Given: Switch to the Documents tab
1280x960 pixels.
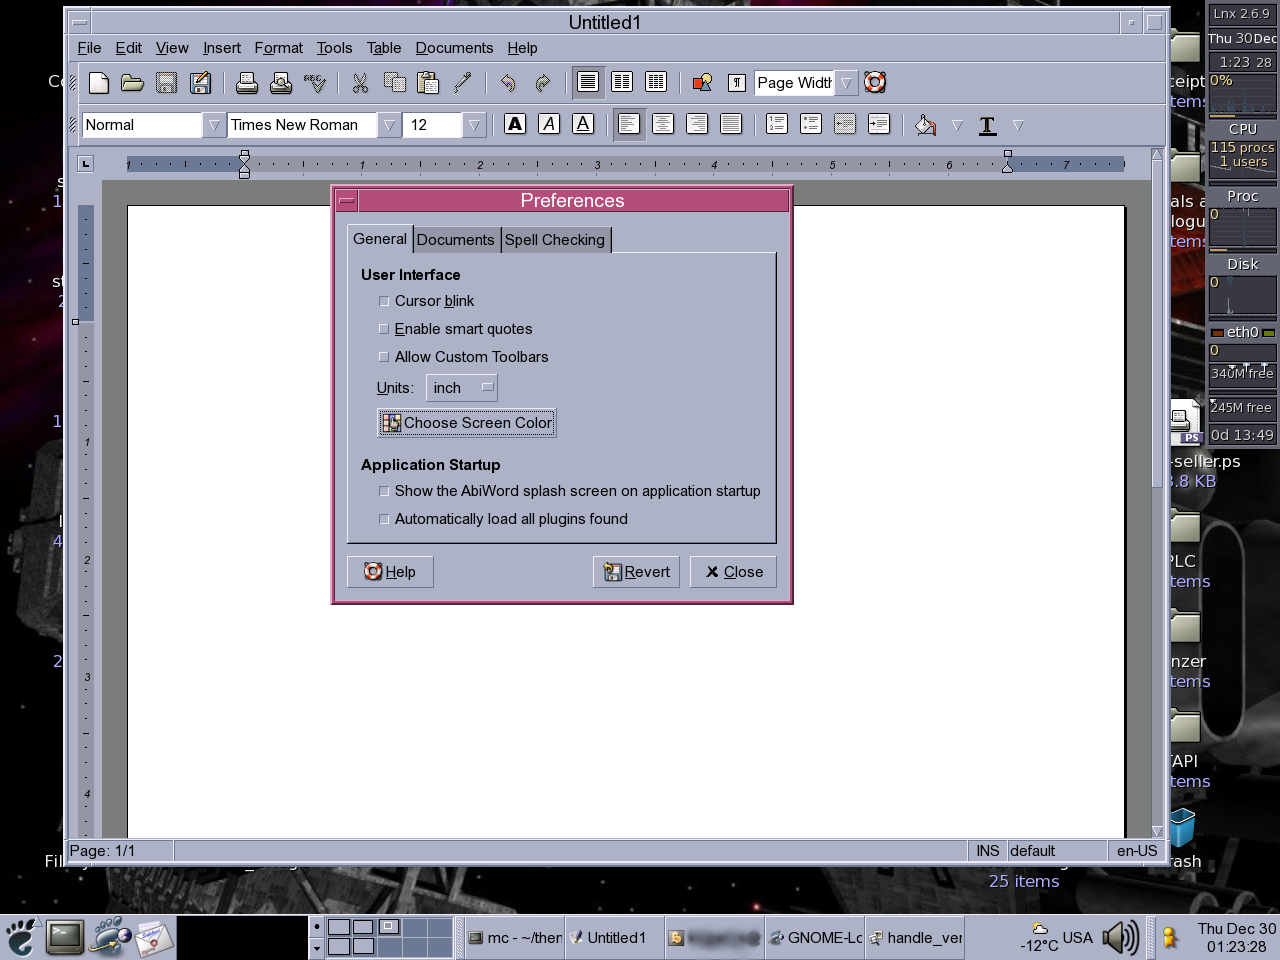Looking at the screenshot, I should (x=455, y=240).
